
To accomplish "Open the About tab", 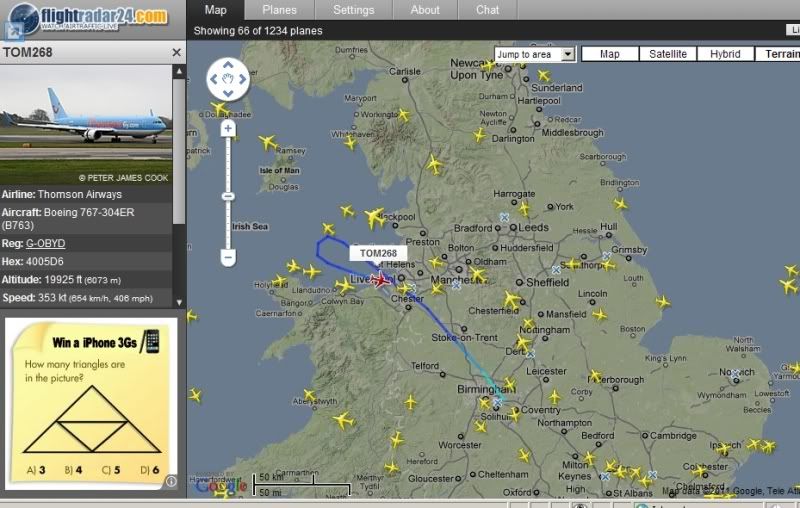I will [x=425, y=10].
